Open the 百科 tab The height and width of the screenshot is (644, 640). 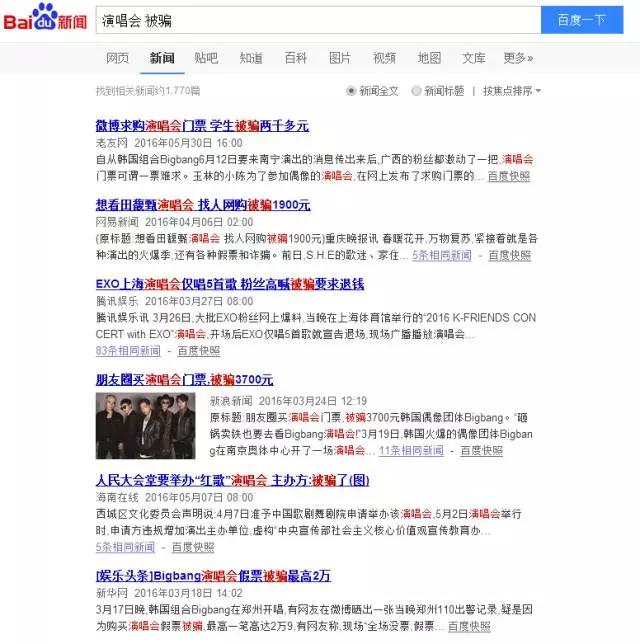(x=296, y=58)
